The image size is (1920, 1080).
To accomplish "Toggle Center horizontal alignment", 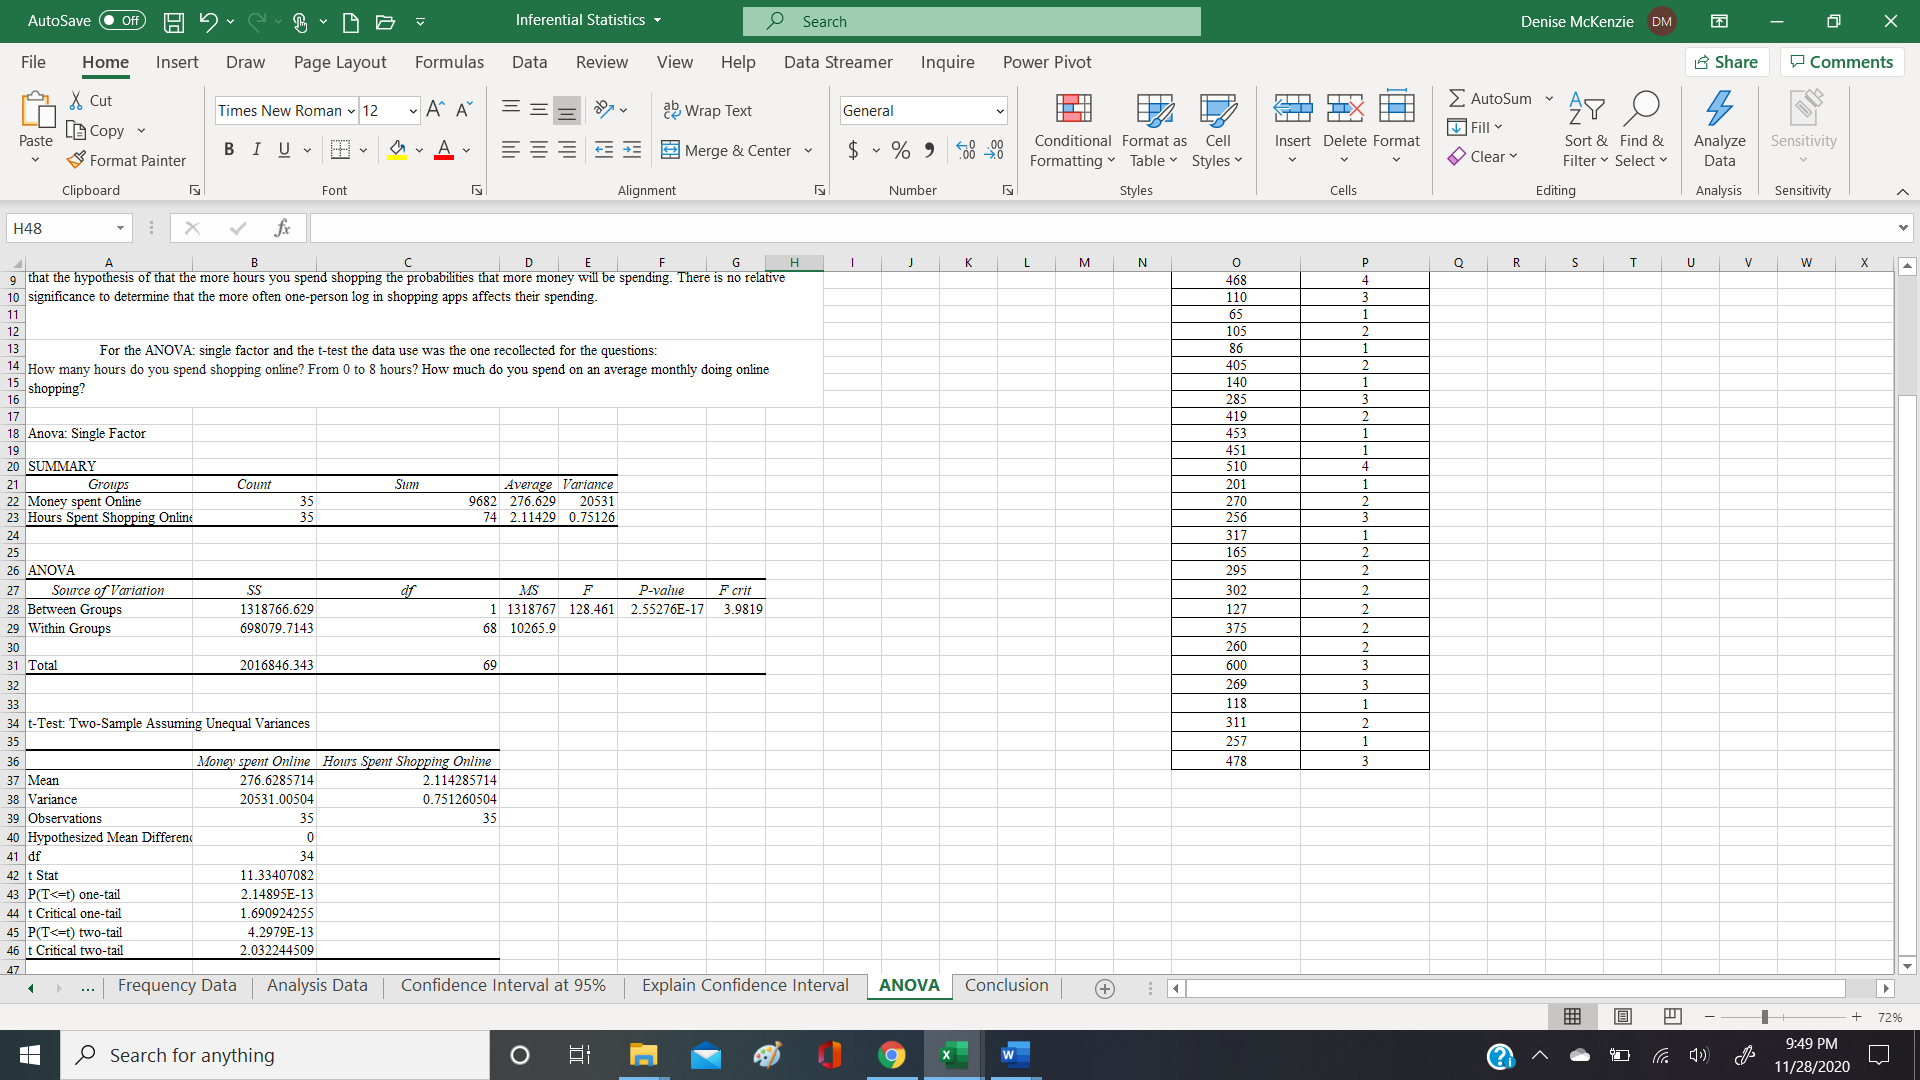I will coord(538,150).
